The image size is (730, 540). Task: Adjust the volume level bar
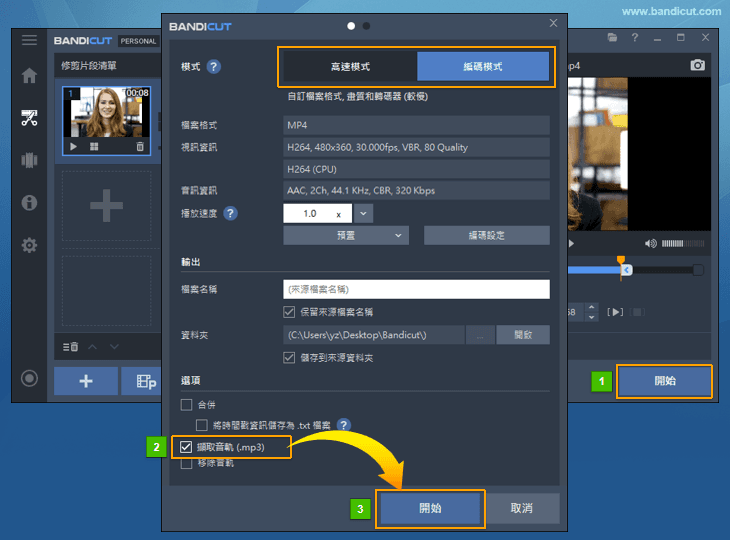683,243
